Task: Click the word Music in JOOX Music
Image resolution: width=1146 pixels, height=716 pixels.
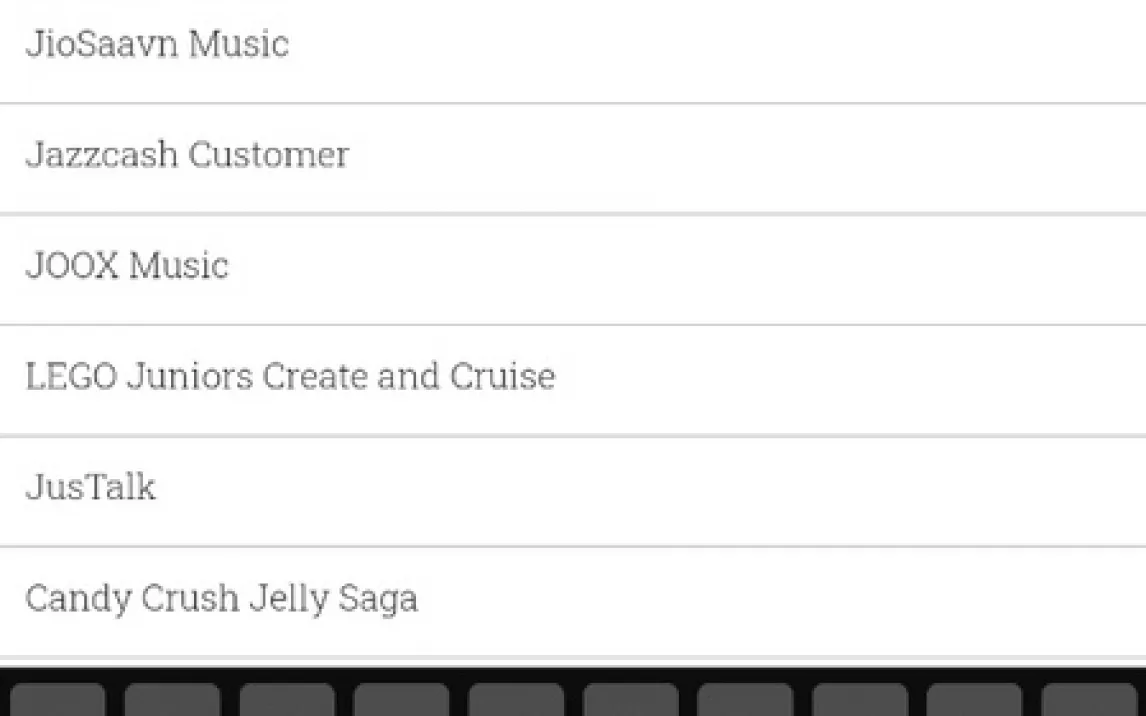Action: point(179,267)
